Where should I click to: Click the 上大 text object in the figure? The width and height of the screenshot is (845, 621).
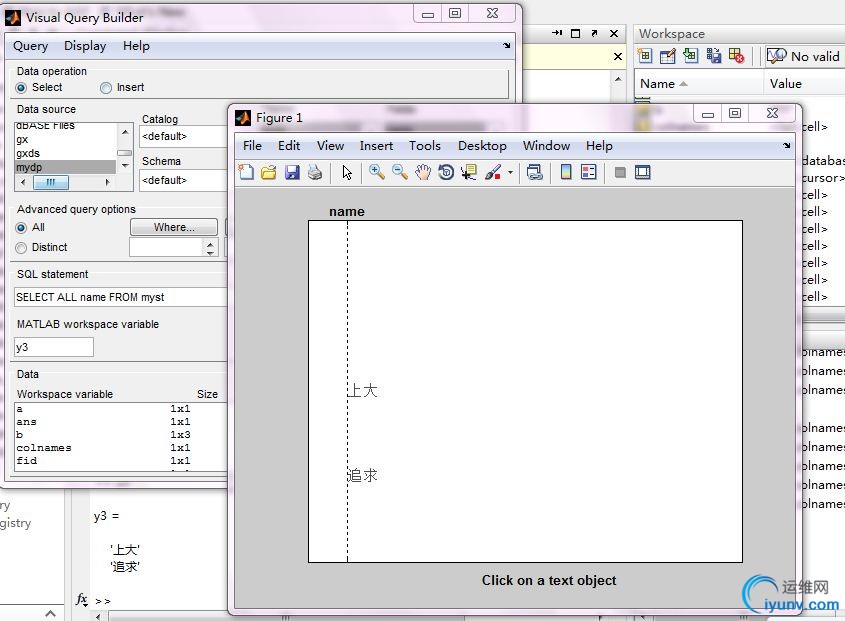[x=363, y=390]
